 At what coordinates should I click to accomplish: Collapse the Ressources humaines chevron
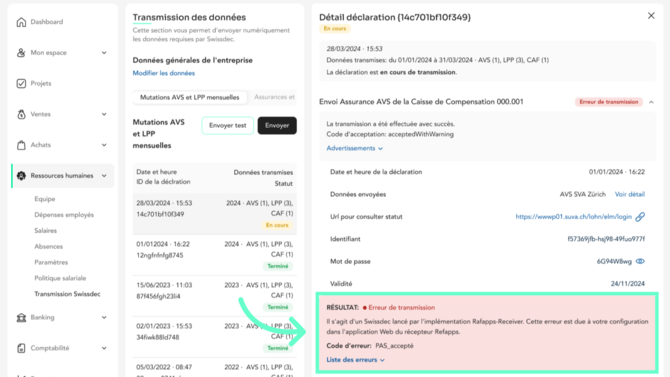click(104, 176)
